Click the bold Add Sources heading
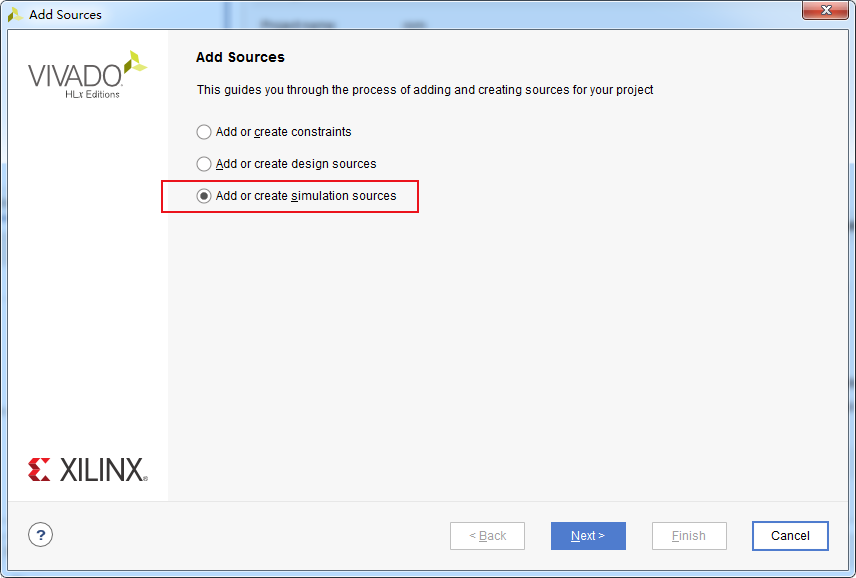 tap(240, 58)
